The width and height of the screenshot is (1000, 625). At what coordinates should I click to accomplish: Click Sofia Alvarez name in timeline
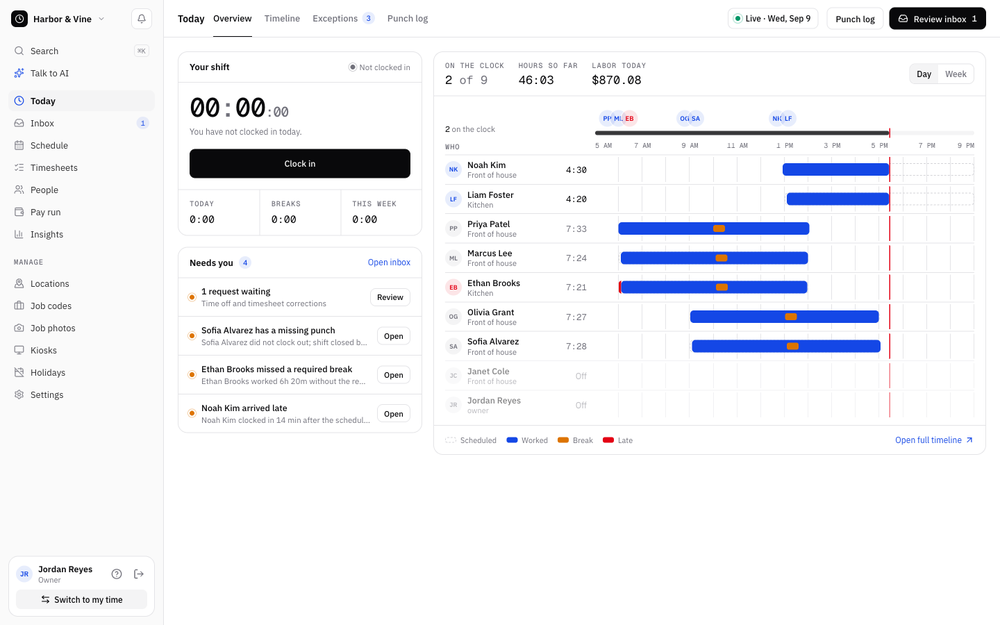click(493, 342)
